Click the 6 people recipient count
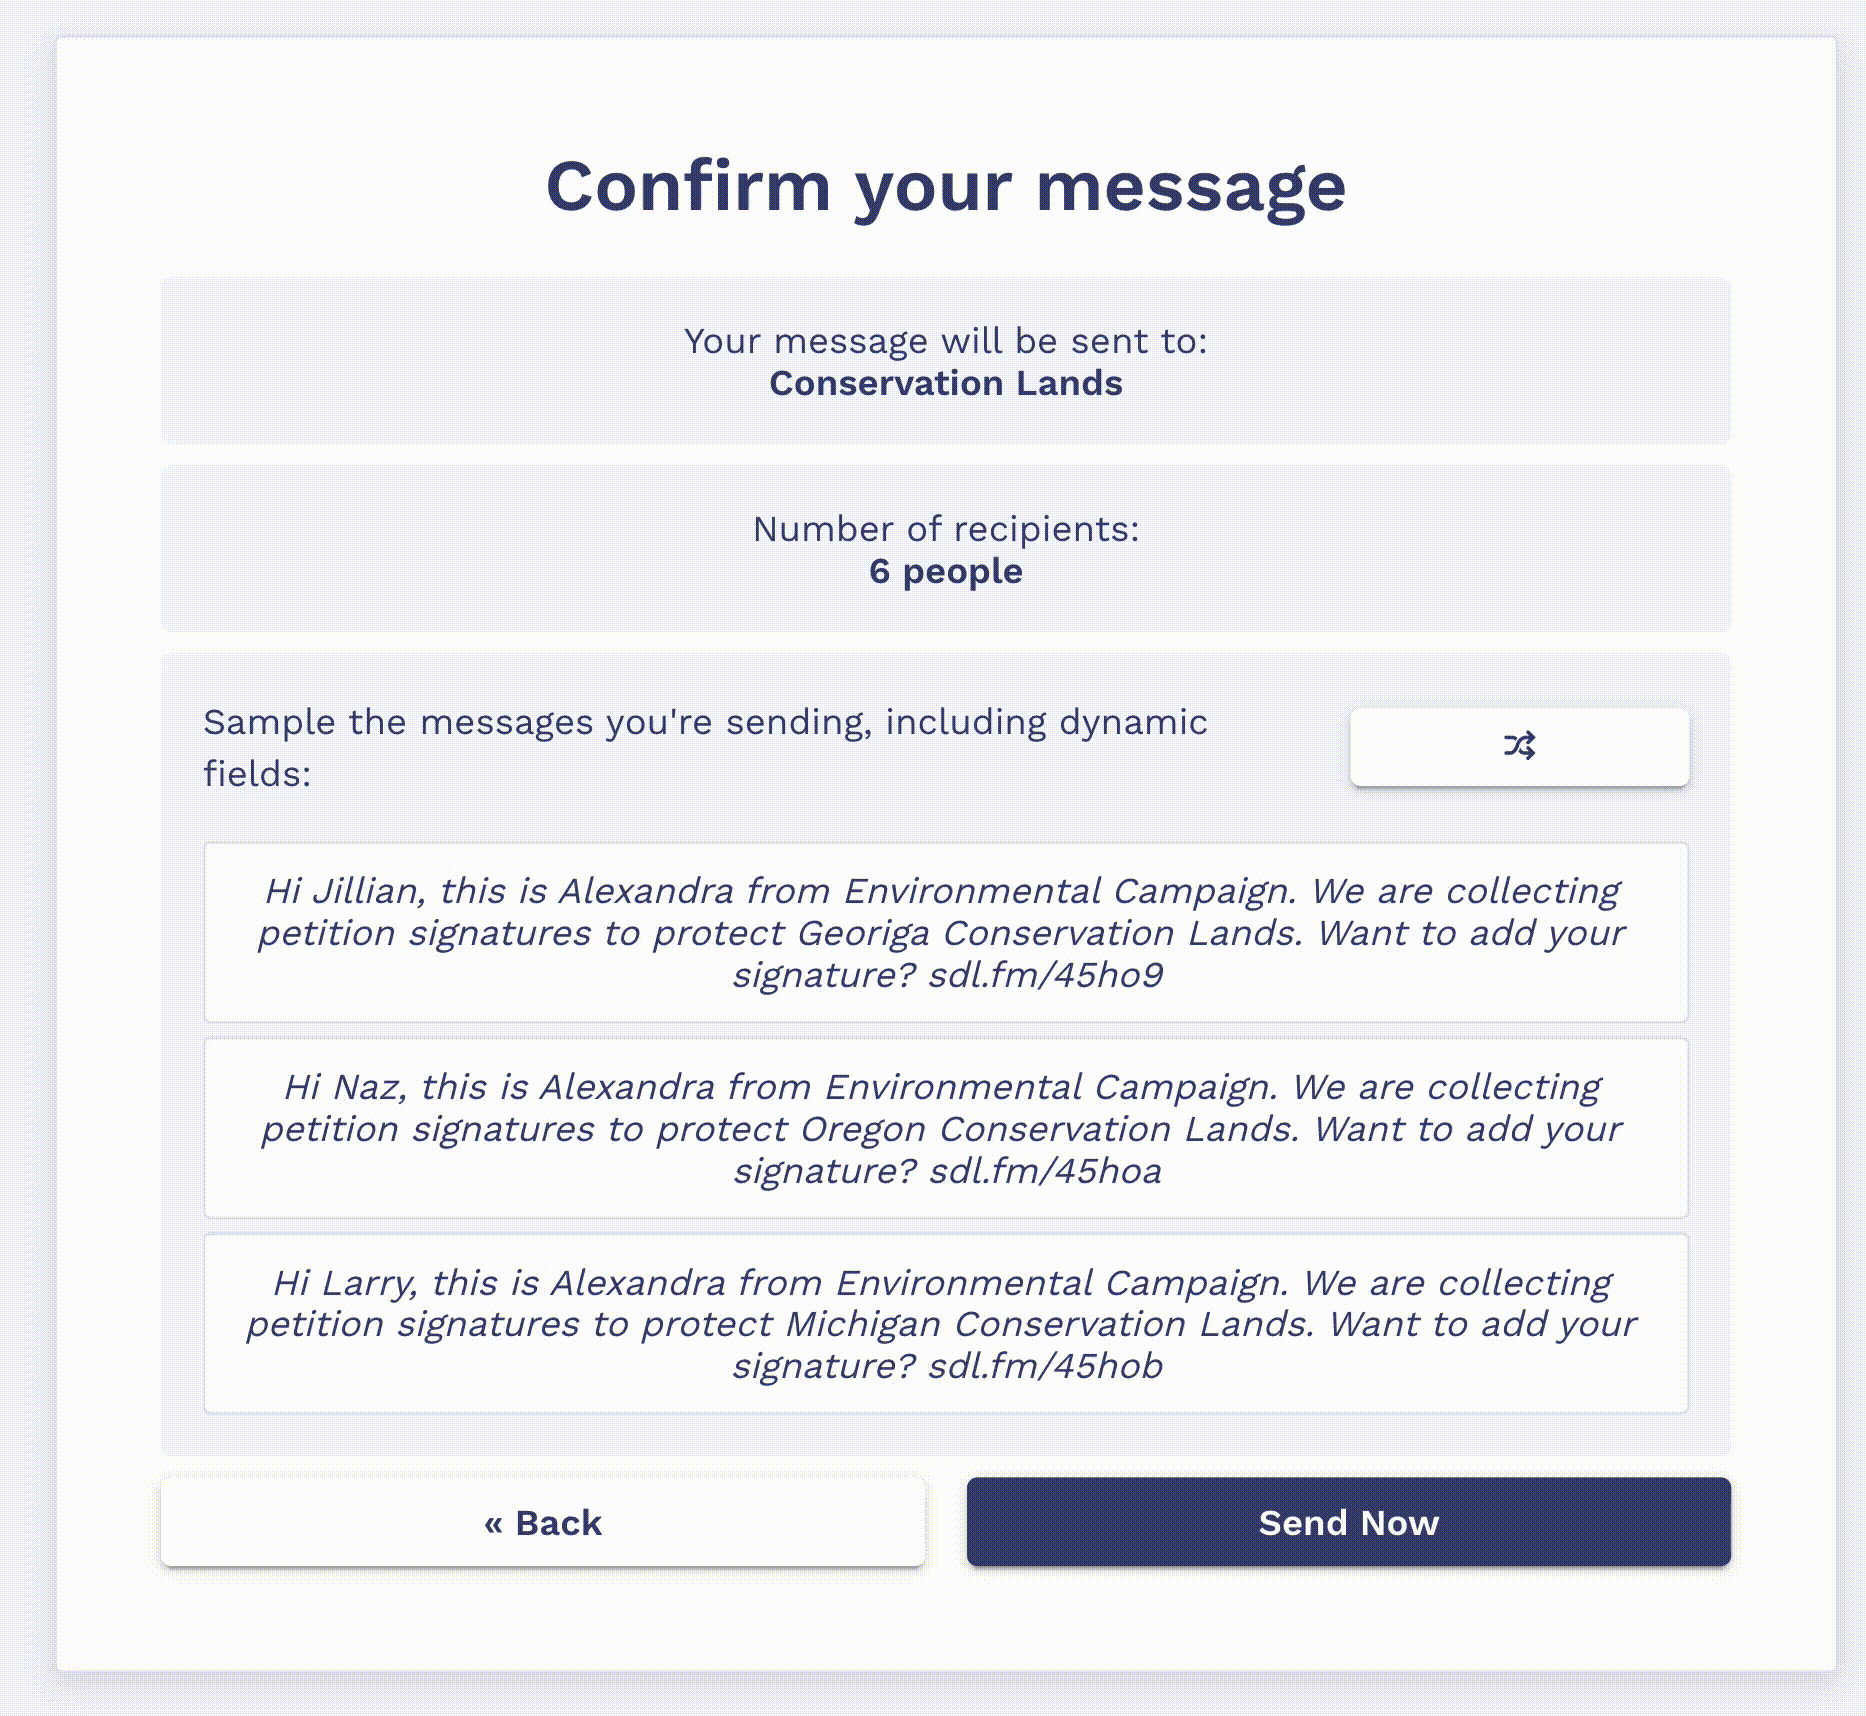 [x=946, y=572]
